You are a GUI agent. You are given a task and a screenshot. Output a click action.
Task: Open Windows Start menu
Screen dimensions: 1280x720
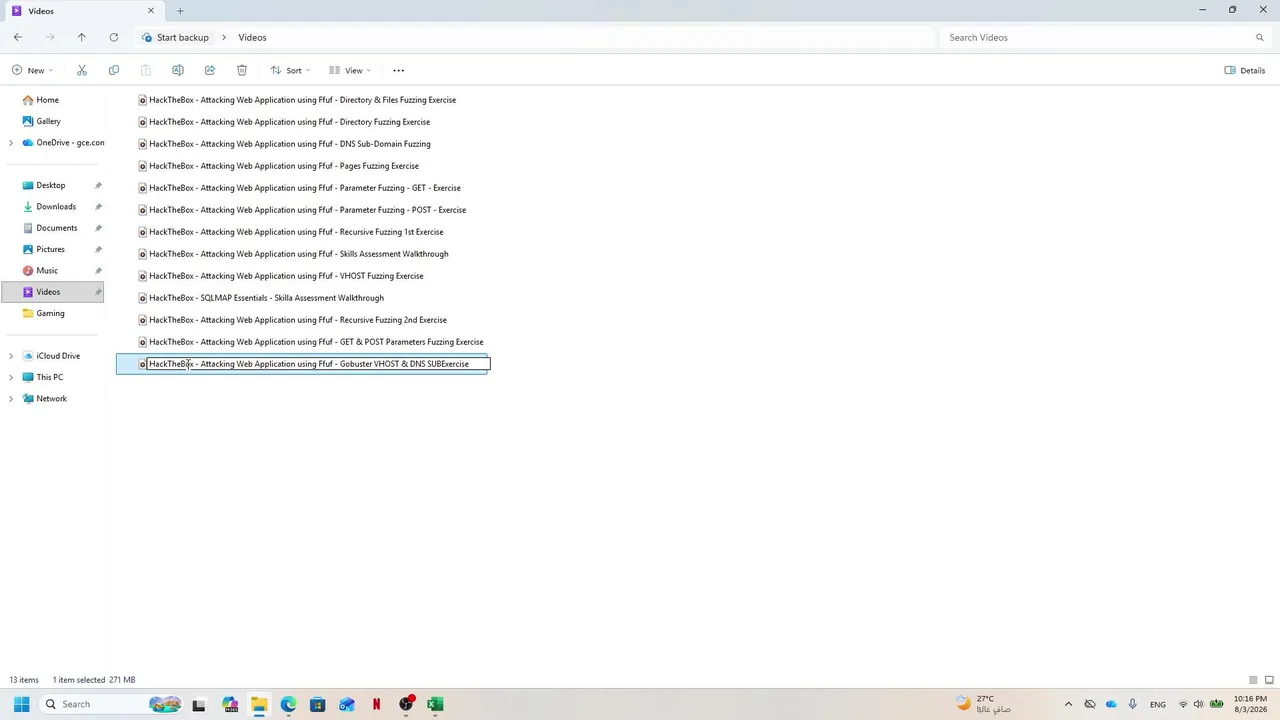pyautogui.click(x=22, y=704)
